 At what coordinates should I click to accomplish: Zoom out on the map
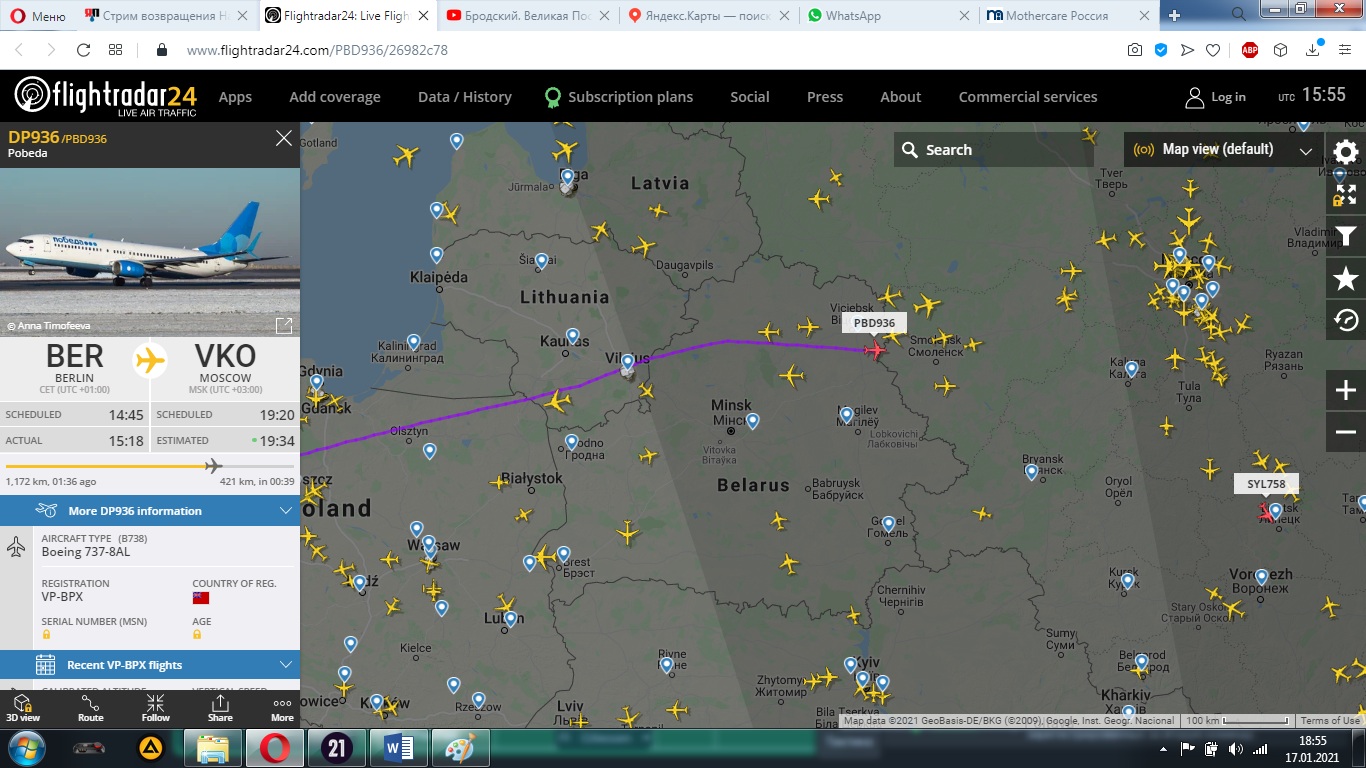tap(1346, 432)
